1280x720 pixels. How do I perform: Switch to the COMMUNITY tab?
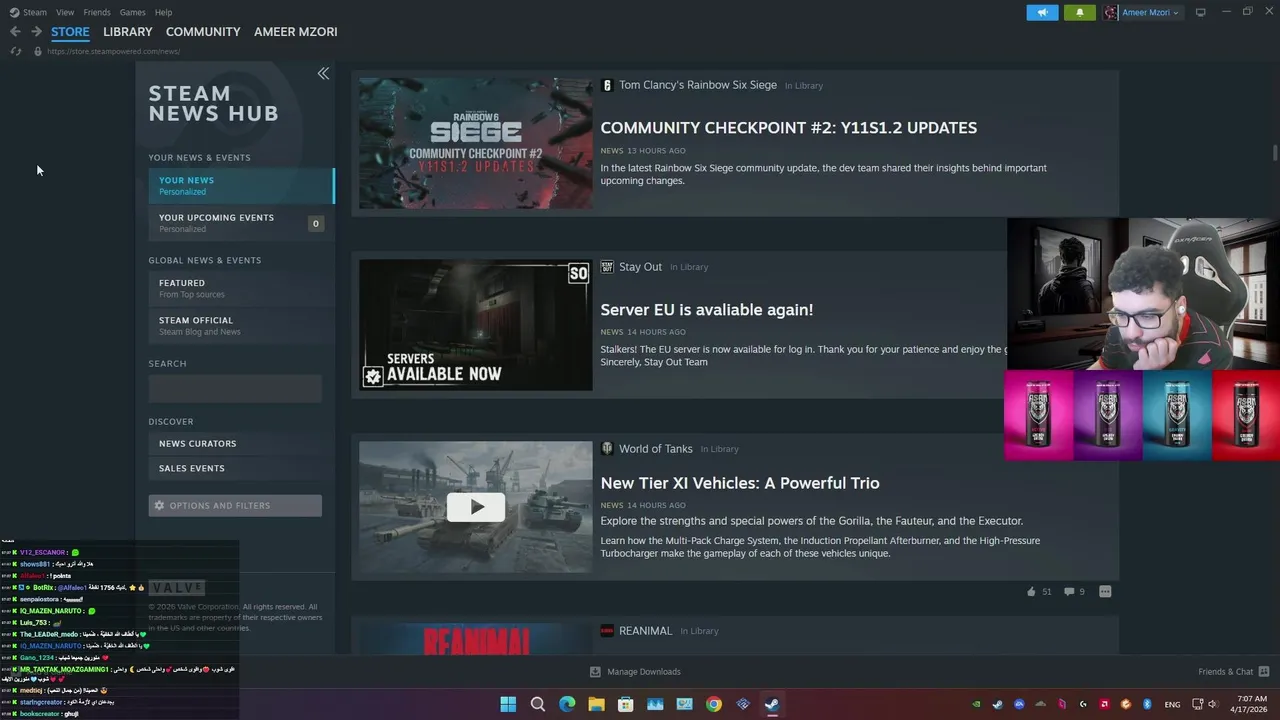tap(203, 32)
